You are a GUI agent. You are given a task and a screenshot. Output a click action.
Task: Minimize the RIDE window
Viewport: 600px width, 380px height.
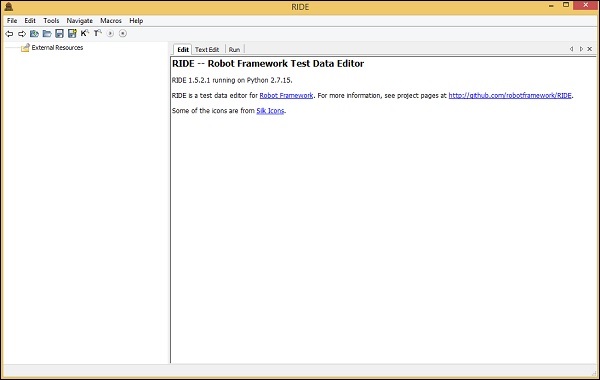551,6
